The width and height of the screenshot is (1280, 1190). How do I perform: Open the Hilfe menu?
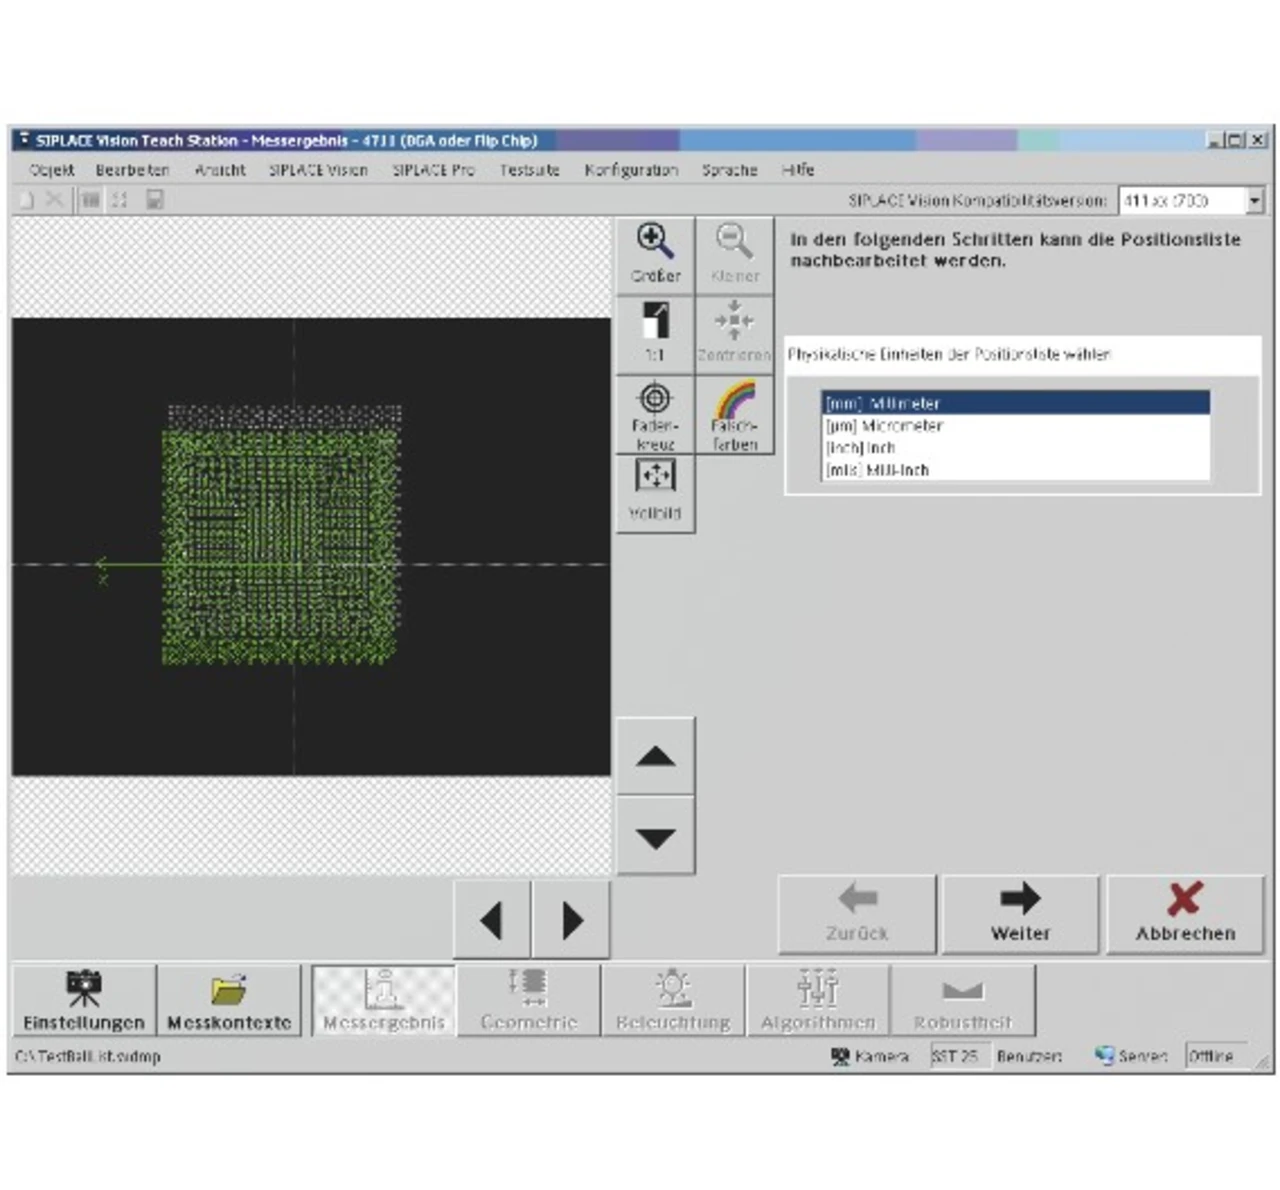[x=798, y=170]
